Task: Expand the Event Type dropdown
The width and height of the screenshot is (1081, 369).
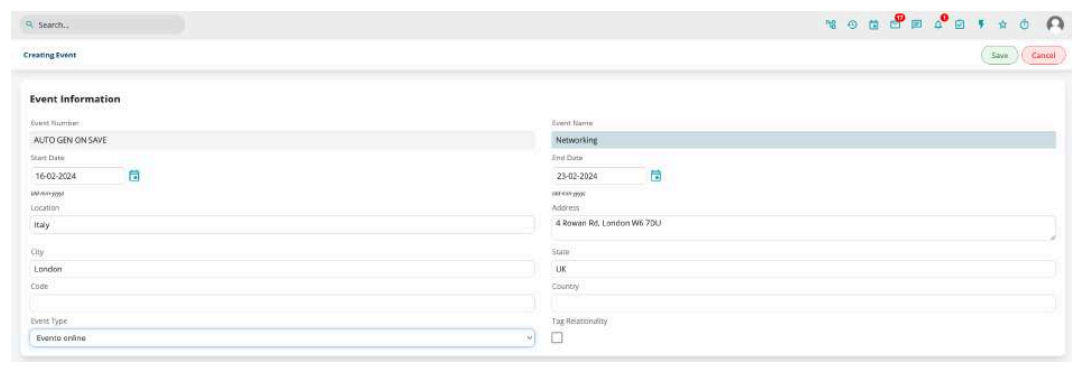Action: click(282, 338)
